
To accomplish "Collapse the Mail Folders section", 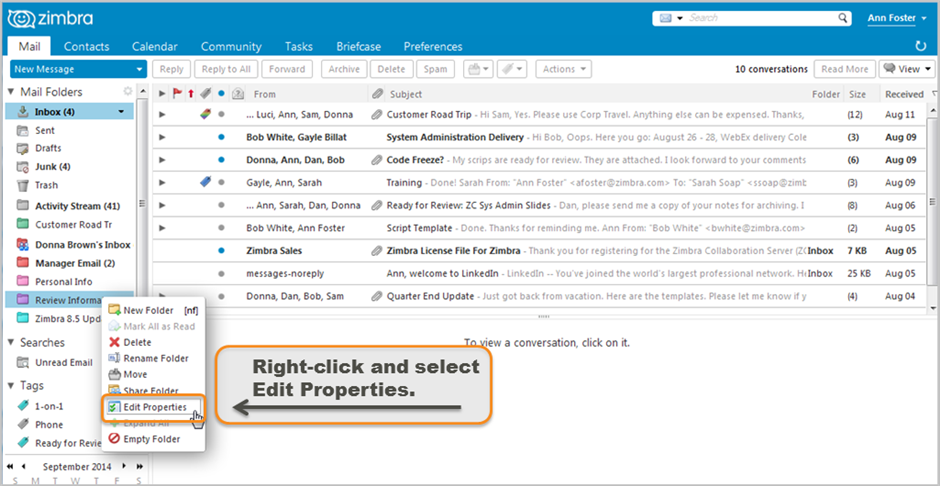I will pos(11,92).
